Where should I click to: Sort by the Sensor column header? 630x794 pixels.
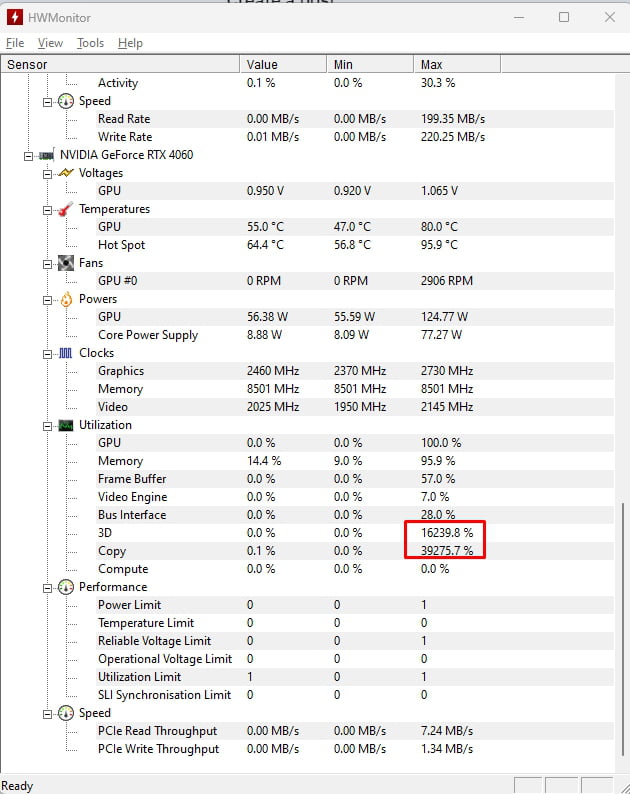click(120, 64)
